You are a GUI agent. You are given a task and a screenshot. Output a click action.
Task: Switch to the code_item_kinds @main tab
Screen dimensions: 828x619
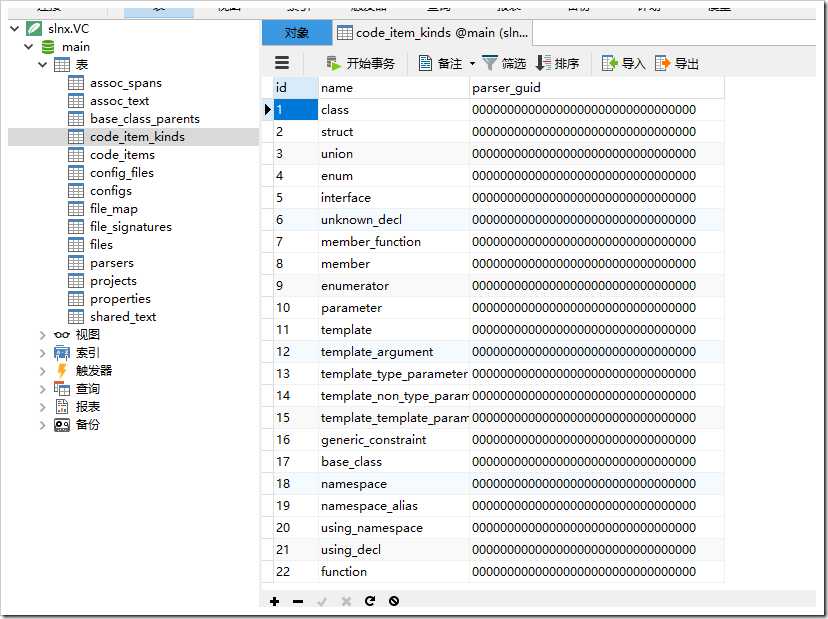[x=432, y=33]
